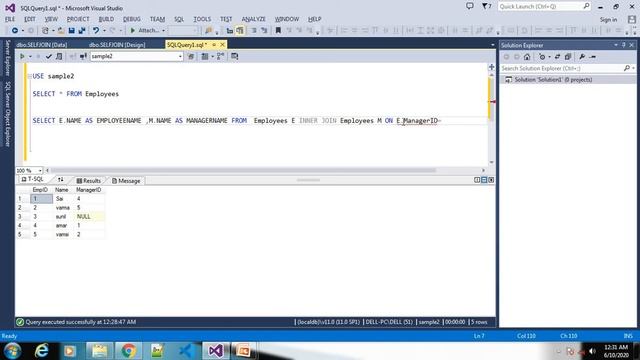Click the Home icon in Solution Explorer
The image size is (640, 360).
click(x=527, y=57)
